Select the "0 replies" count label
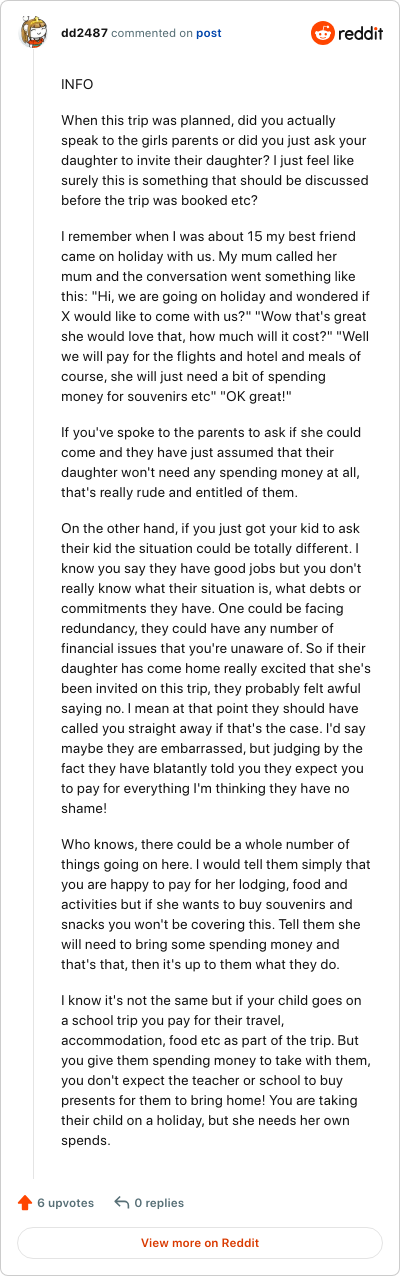 [x=160, y=1203]
